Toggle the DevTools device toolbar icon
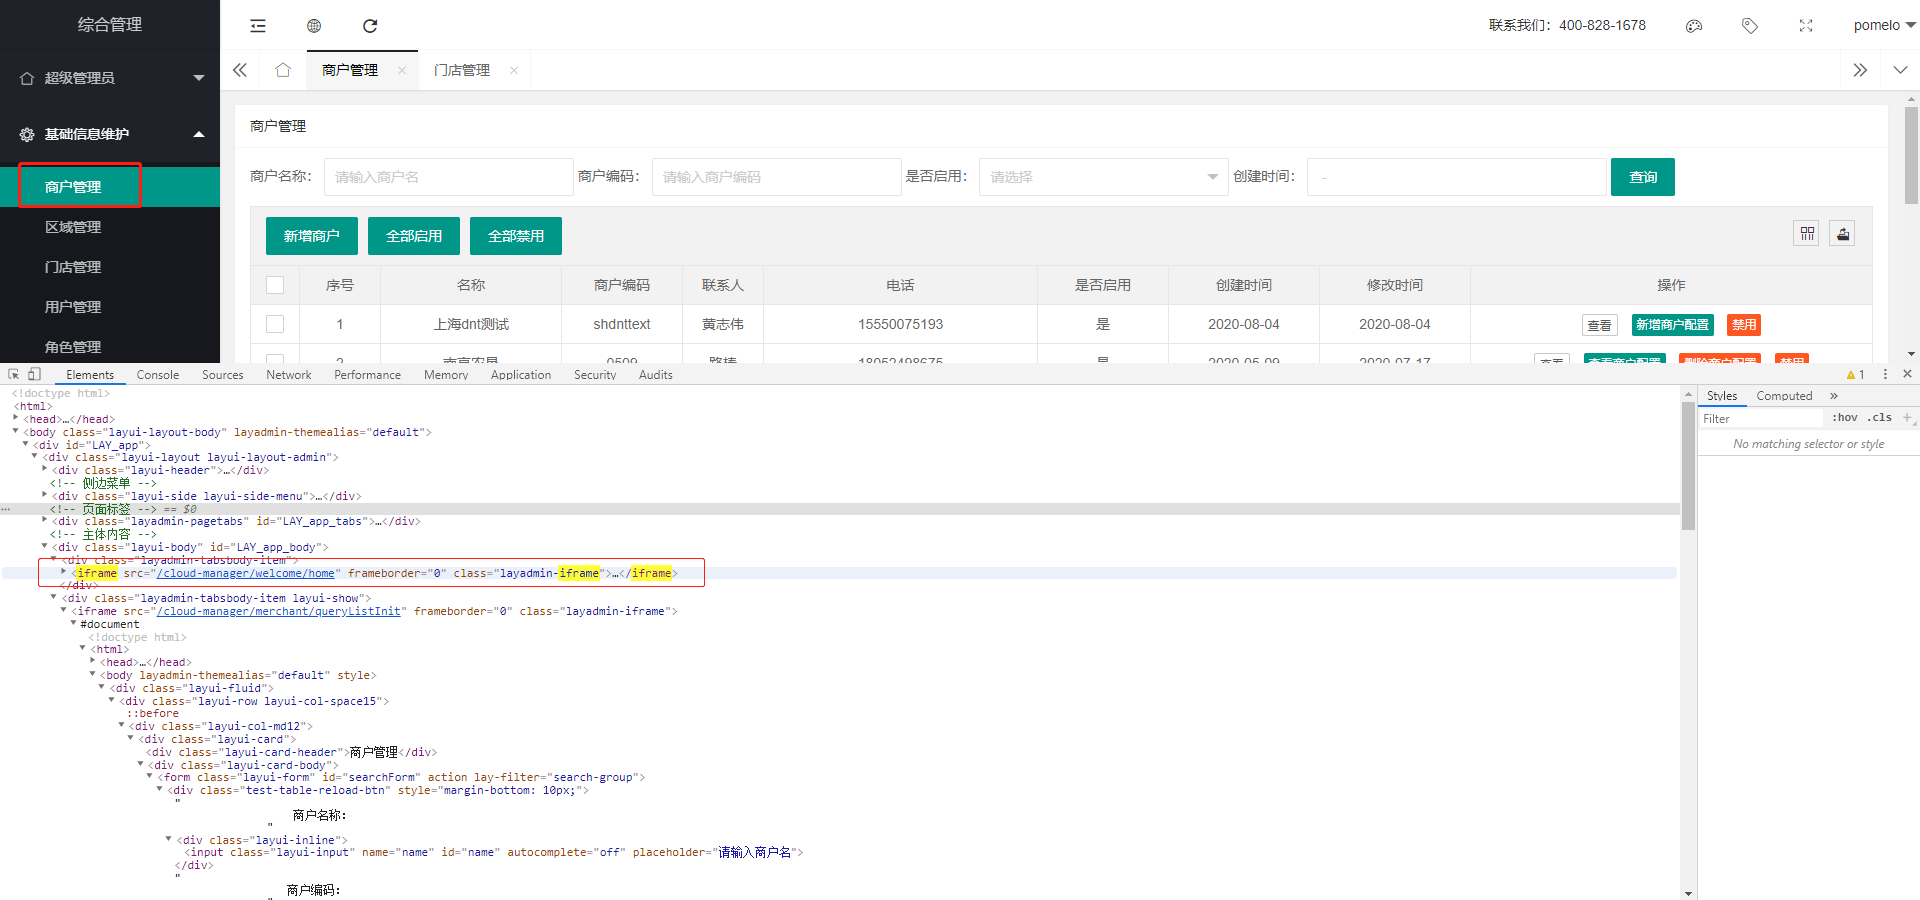This screenshot has width=1920, height=900. pos(34,374)
